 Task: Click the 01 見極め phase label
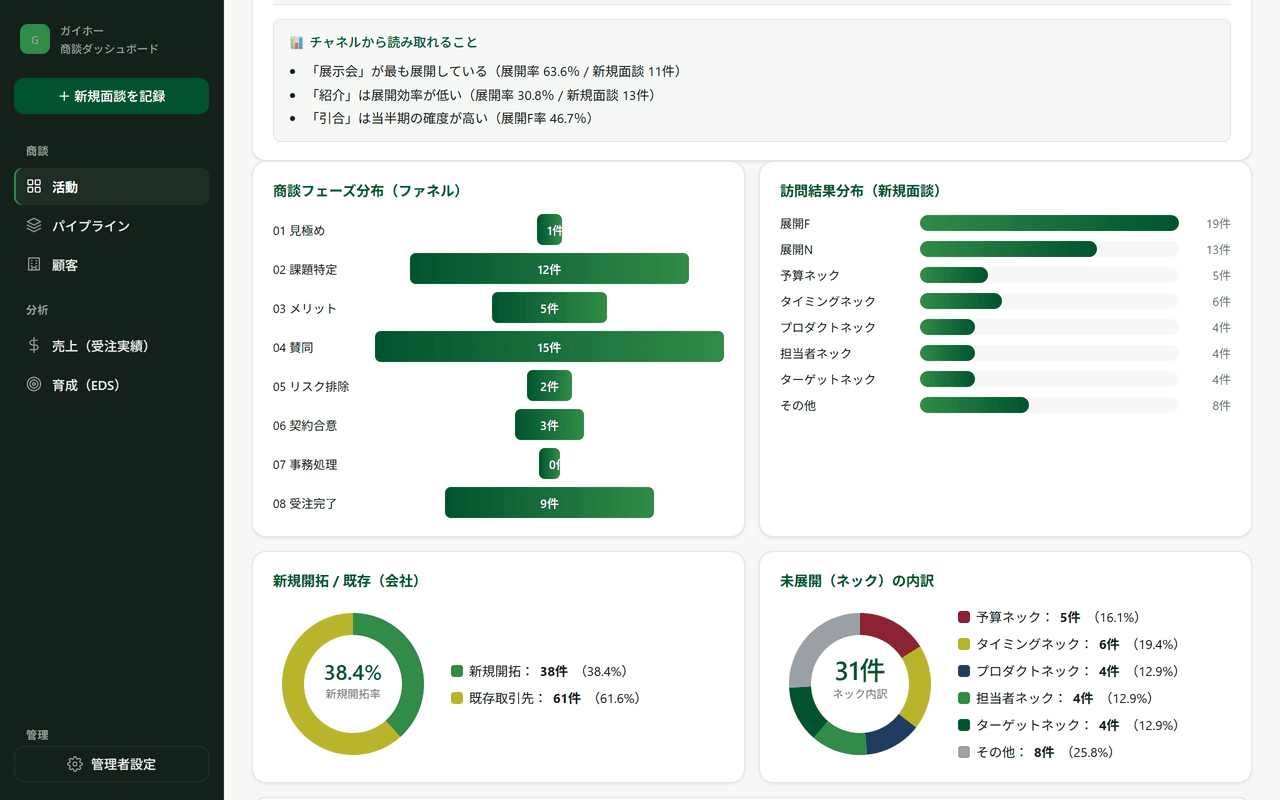pos(299,231)
